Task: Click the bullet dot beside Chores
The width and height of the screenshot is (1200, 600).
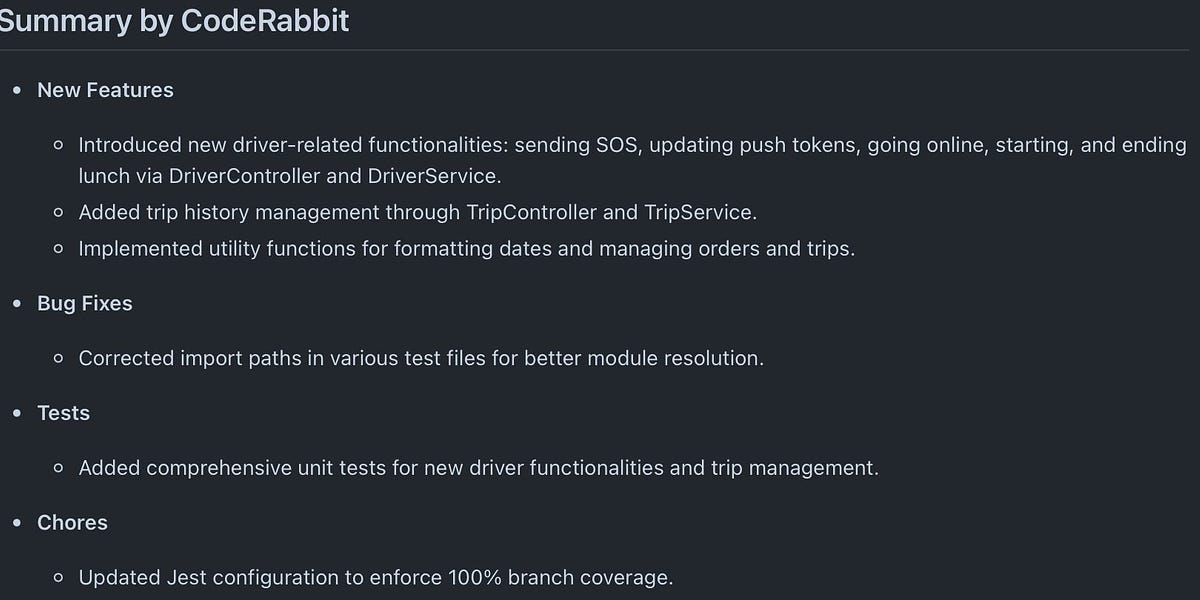Action: tap(16, 523)
